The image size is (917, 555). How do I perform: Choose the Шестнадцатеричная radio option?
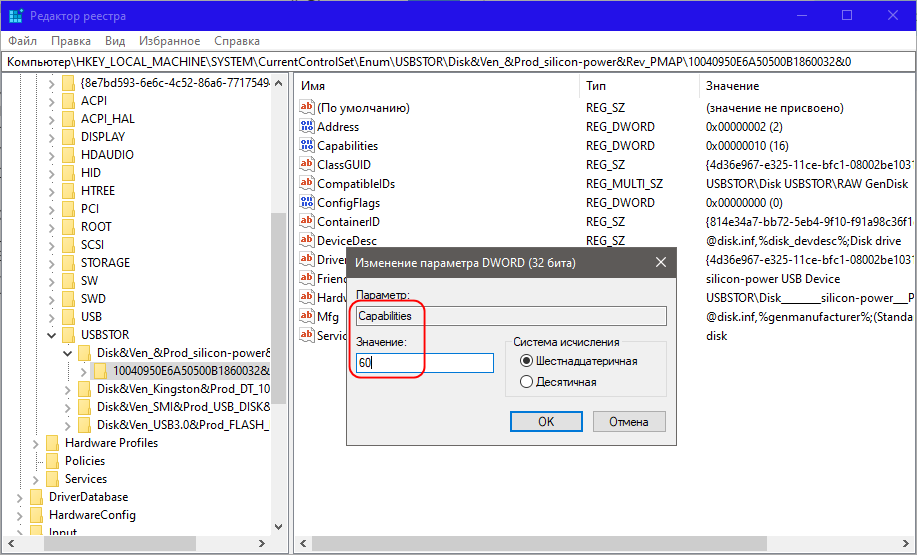[527, 361]
